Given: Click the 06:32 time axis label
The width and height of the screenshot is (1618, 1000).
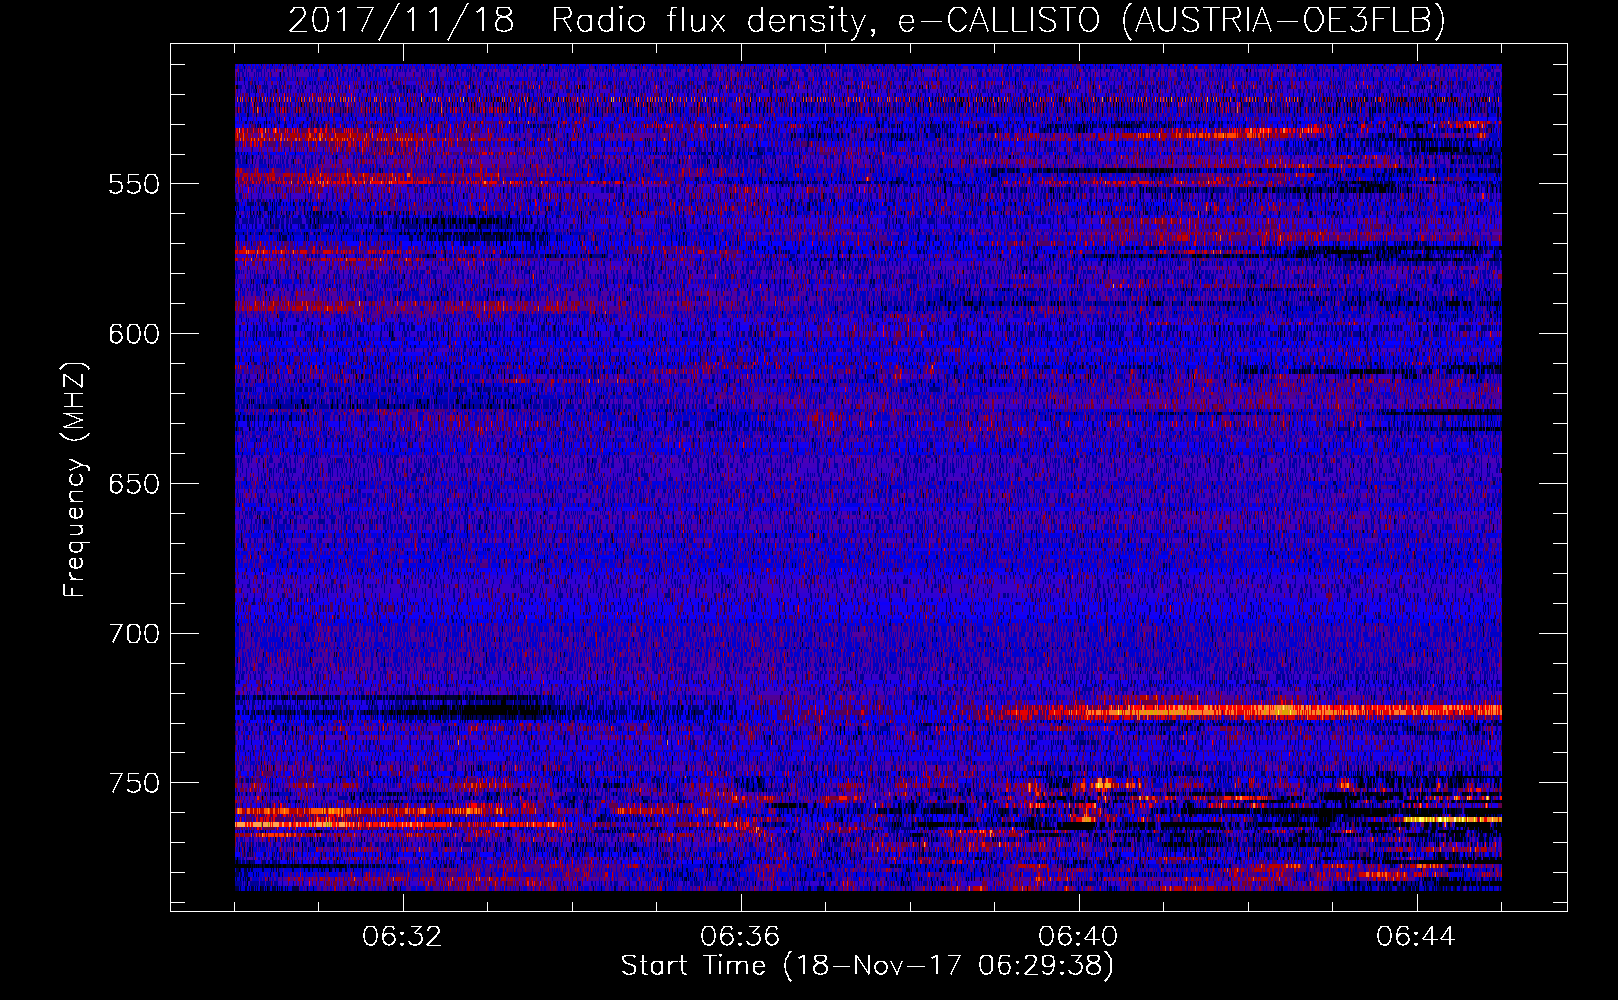Looking at the screenshot, I should point(402,937).
